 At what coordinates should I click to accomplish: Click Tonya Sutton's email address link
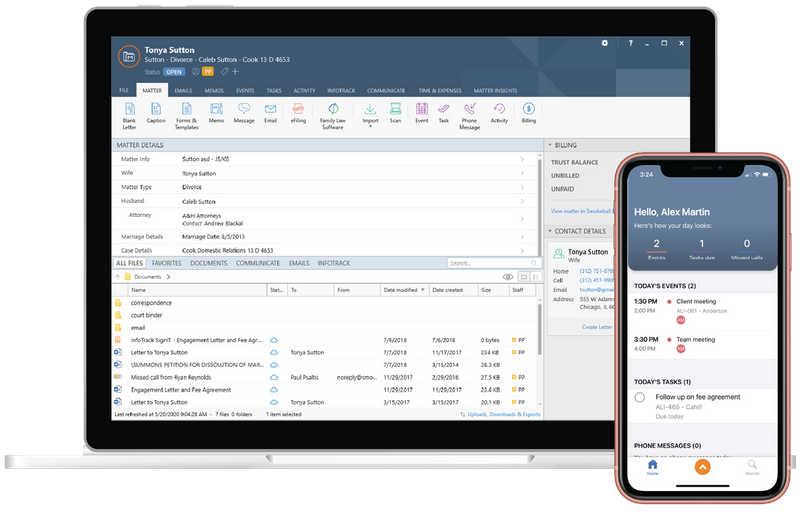pyautogui.click(x=597, y=289)
